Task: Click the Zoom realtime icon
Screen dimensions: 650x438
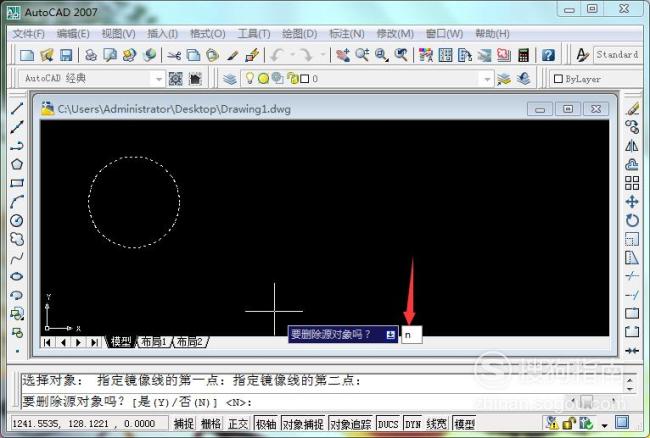Action: point(362,55)
